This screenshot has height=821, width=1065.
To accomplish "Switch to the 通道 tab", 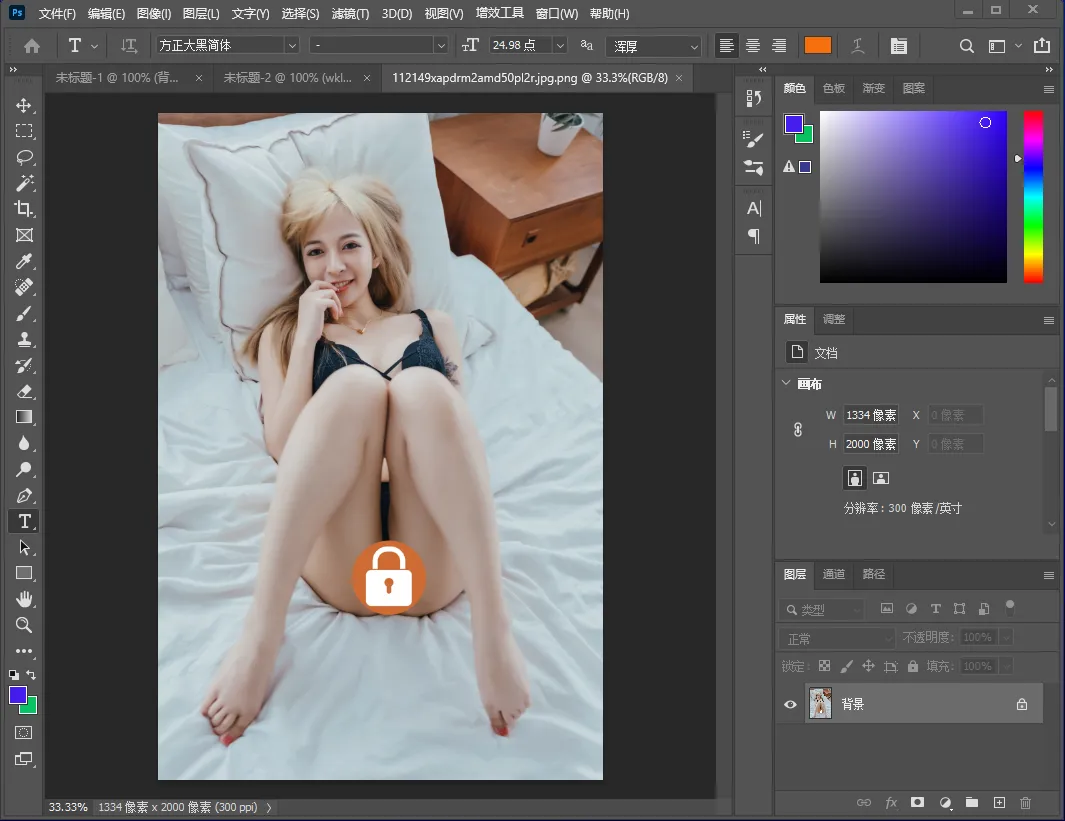I will coord(833,574).
